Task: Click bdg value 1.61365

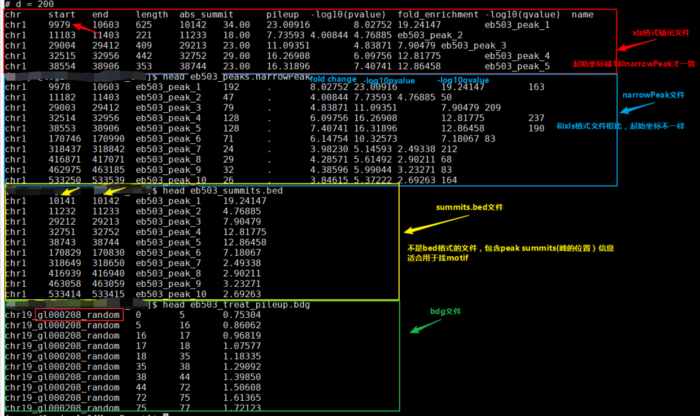Action: pyautogui.click(x=242, y=398)
